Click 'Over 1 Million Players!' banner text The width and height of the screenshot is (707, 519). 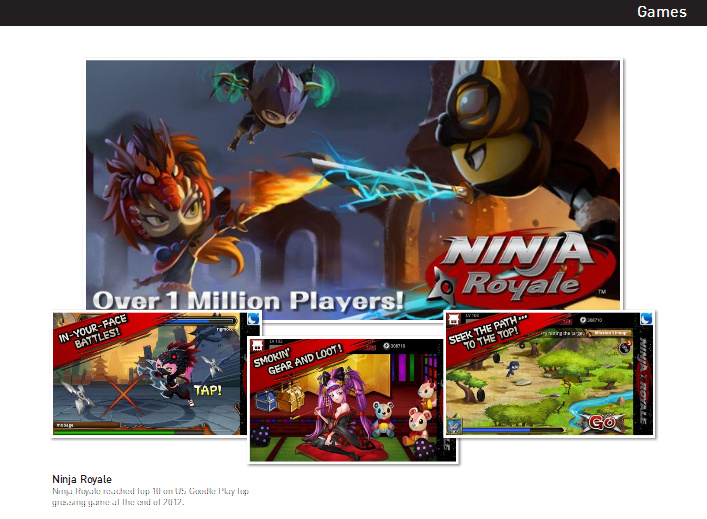coord(248,301)
